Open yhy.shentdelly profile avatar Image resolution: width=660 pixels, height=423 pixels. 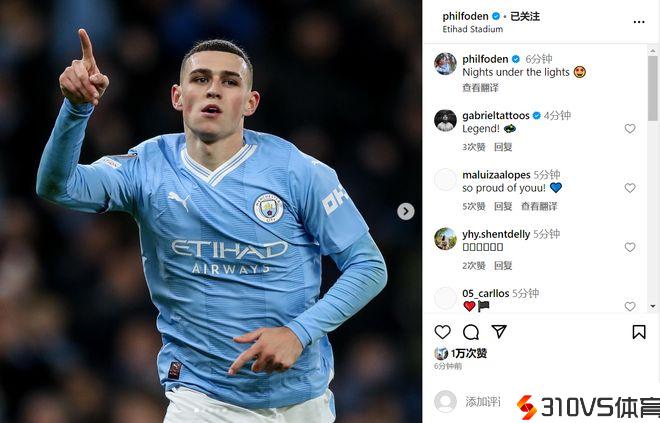point(445,239)
